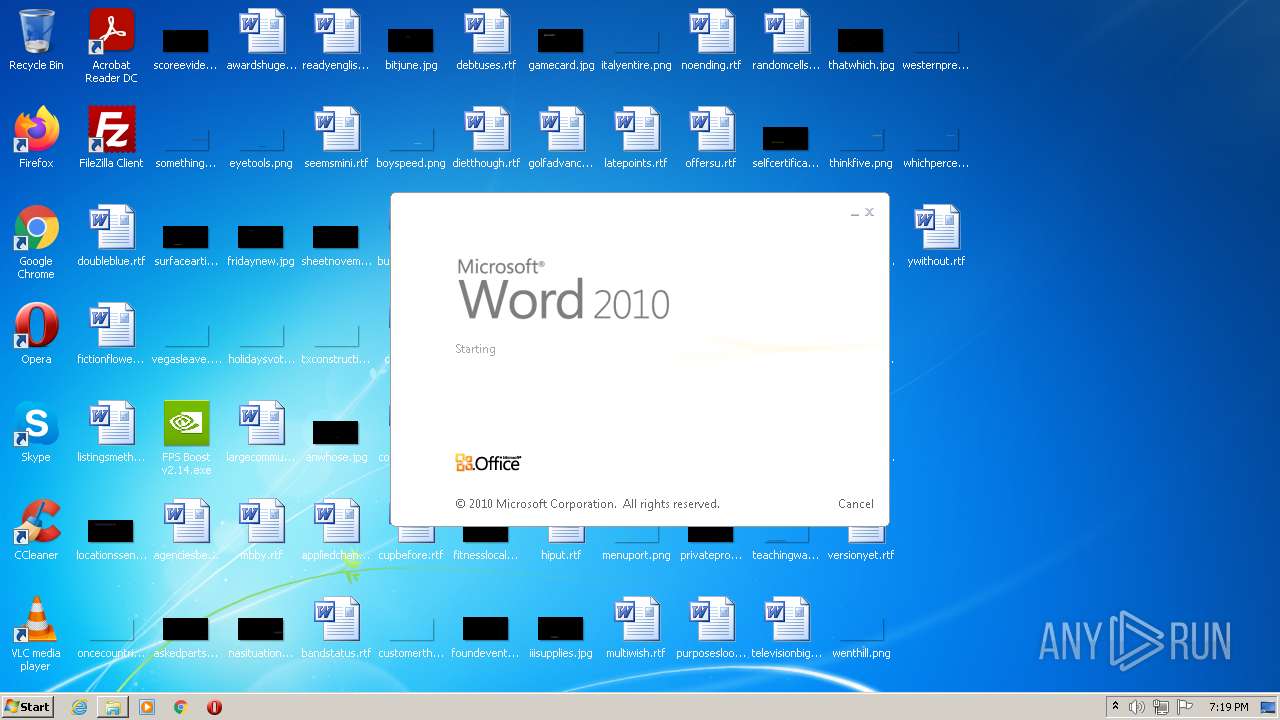Select the anwhose.jpg image file
The height and width of the screenshot is (720, 1280).
336,440
